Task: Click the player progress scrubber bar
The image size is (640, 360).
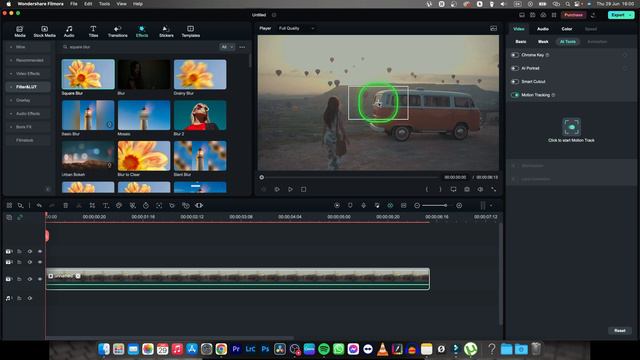Action: pyautogui.click(x=351, y=177)
